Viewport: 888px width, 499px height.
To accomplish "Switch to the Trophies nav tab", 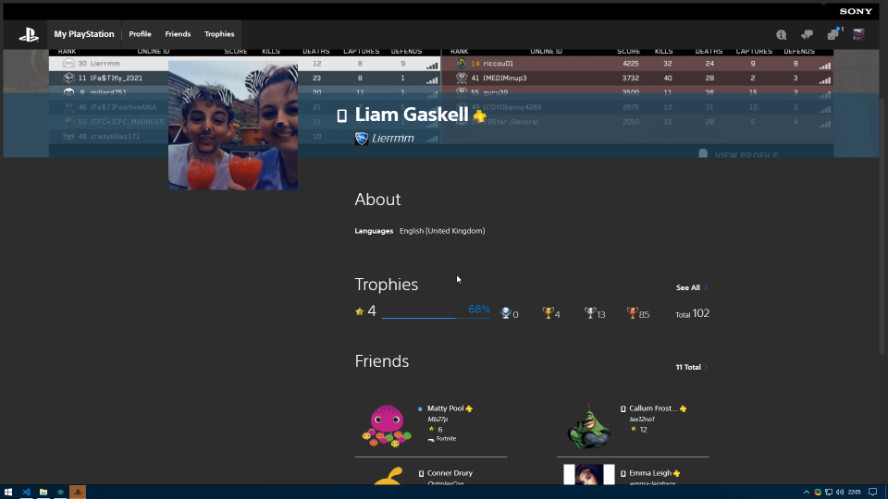I will pyautogui.click(x=219, y=34).
